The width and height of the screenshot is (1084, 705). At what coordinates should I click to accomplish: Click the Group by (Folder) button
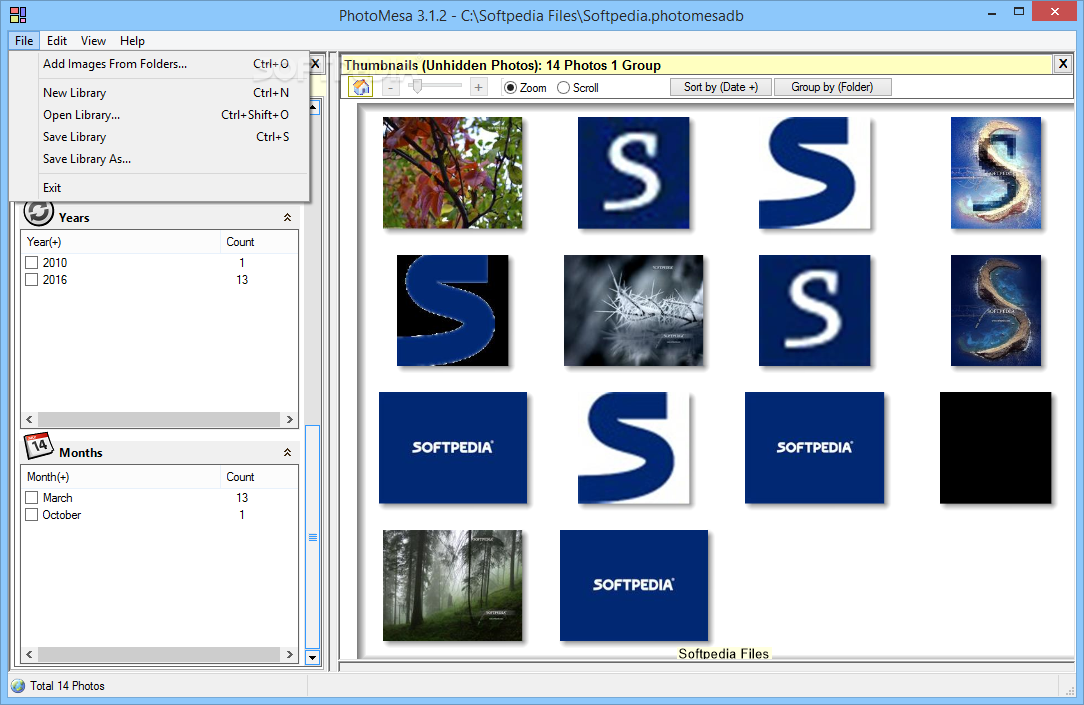832,87
